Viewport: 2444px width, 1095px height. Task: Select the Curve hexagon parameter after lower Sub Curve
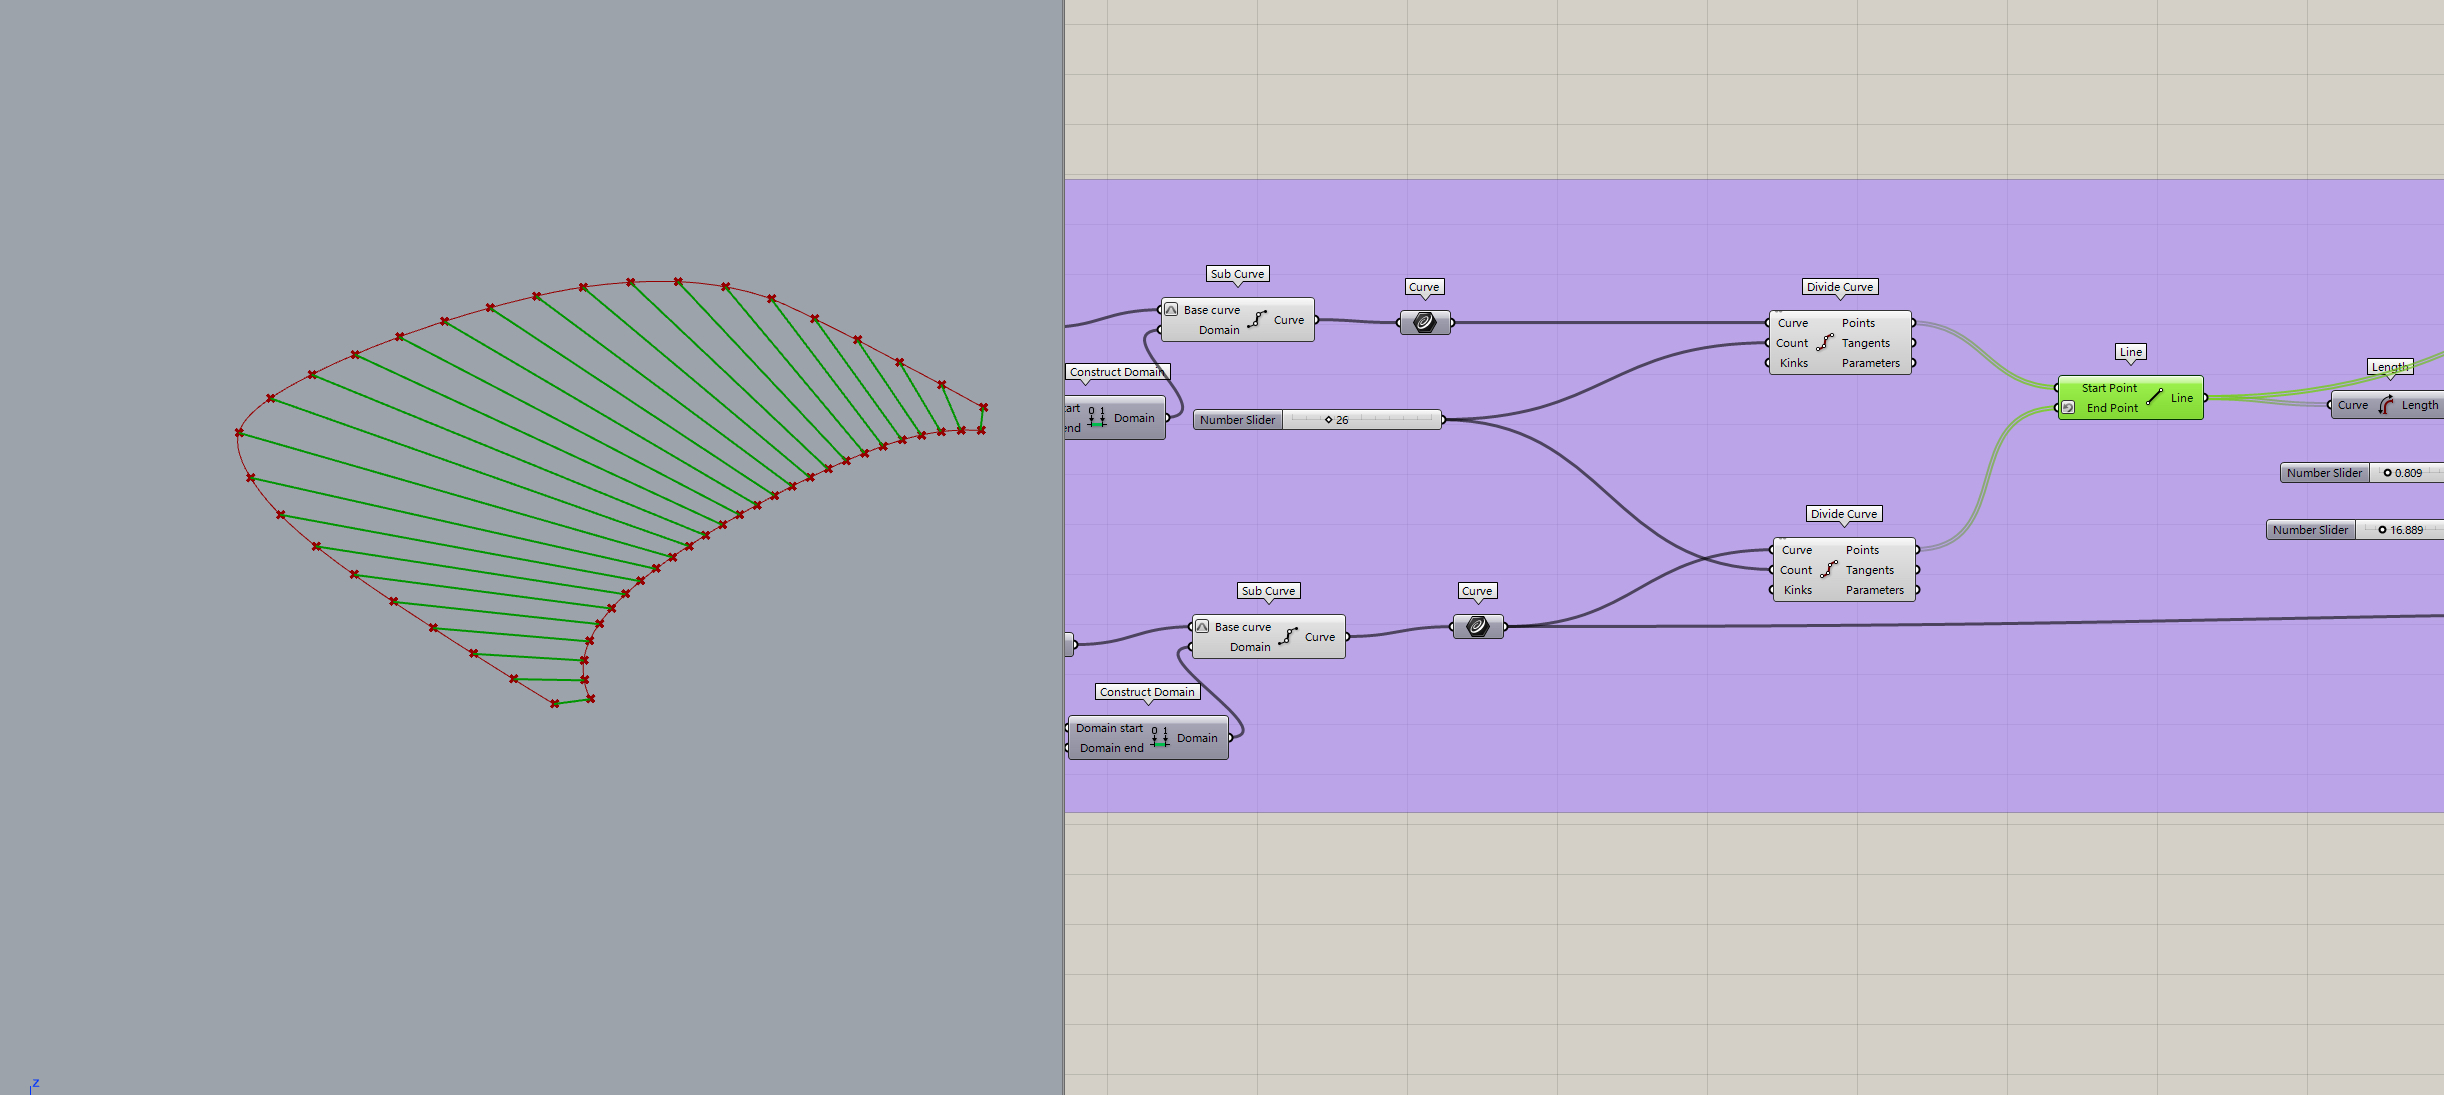(x=1477, y=626)
